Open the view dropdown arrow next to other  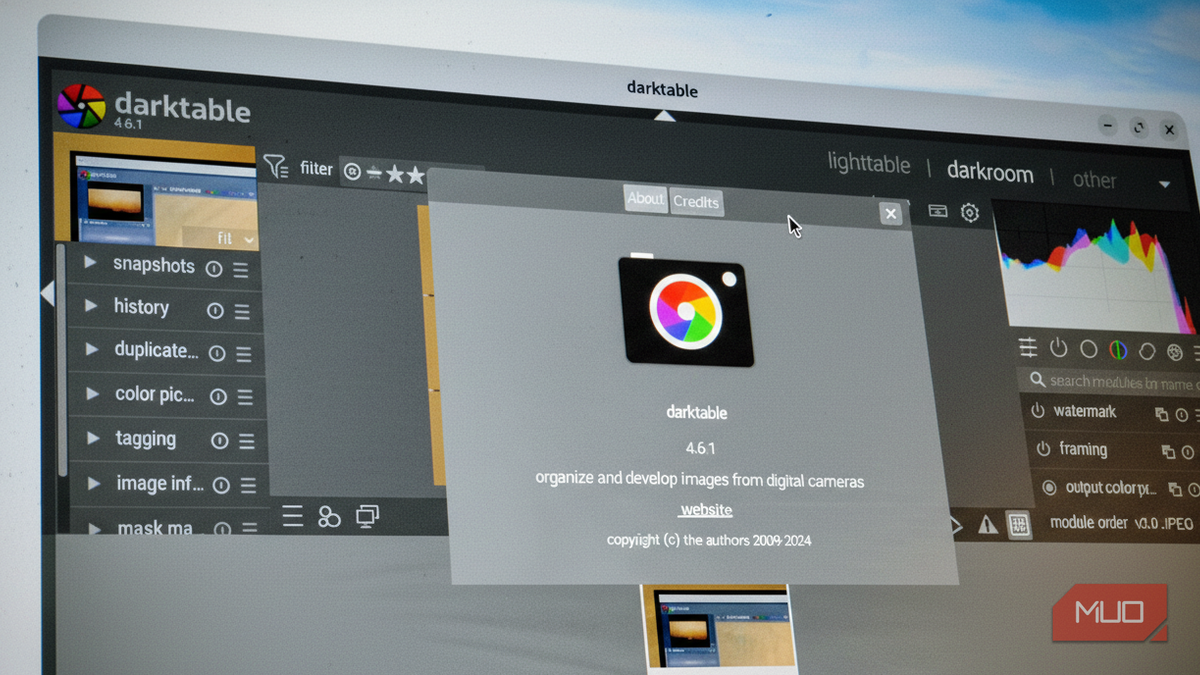1164,185
